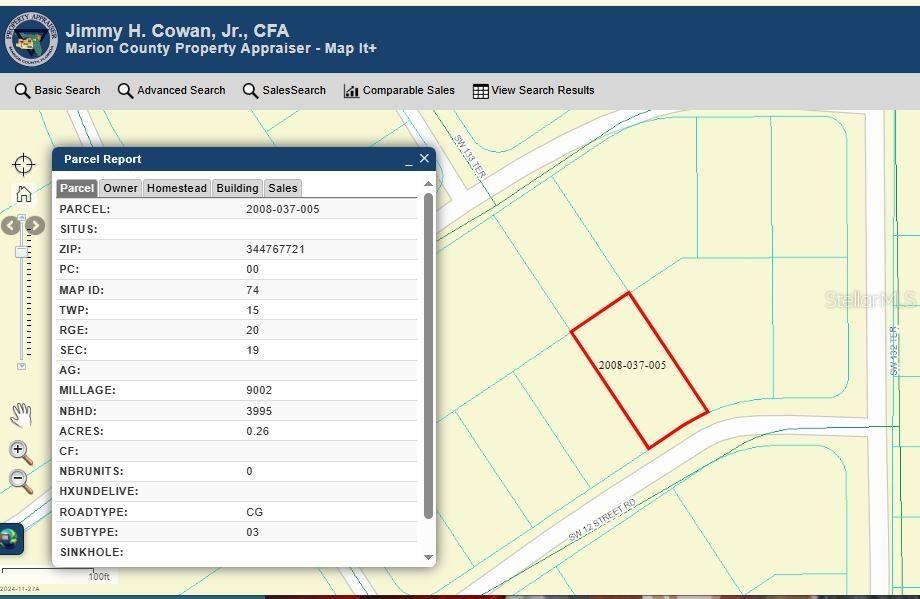Screen dimensions: 920x599
Task: Click the Marion County Property Appraiser logo
Action: 31,40
